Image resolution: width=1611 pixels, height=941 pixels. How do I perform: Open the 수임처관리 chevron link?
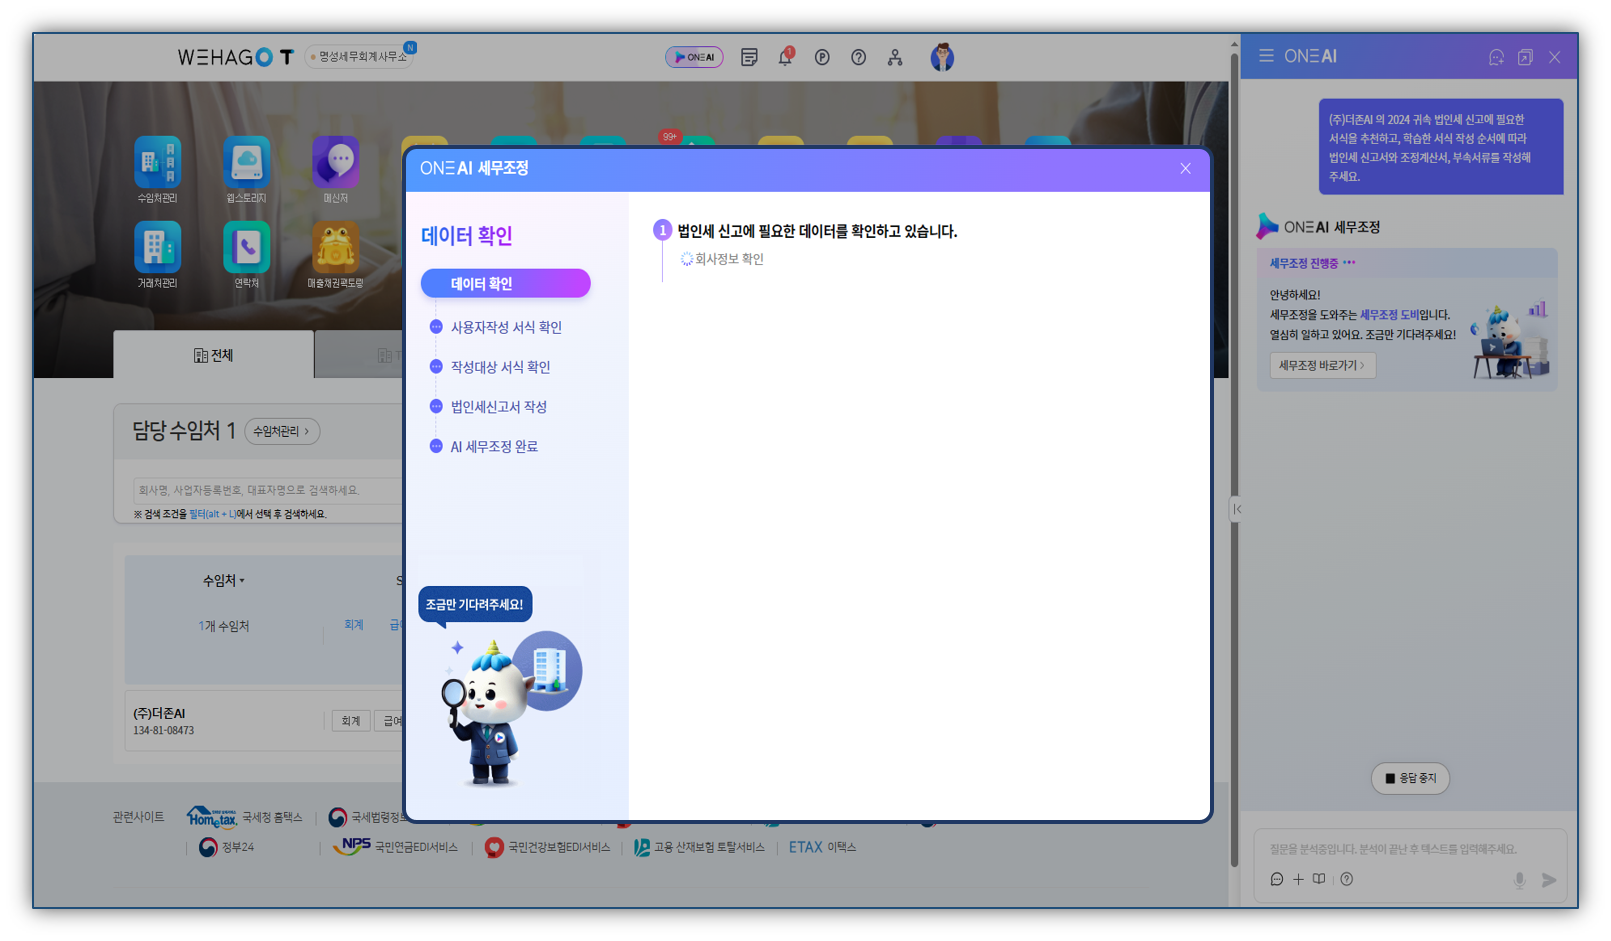(281, 431)
